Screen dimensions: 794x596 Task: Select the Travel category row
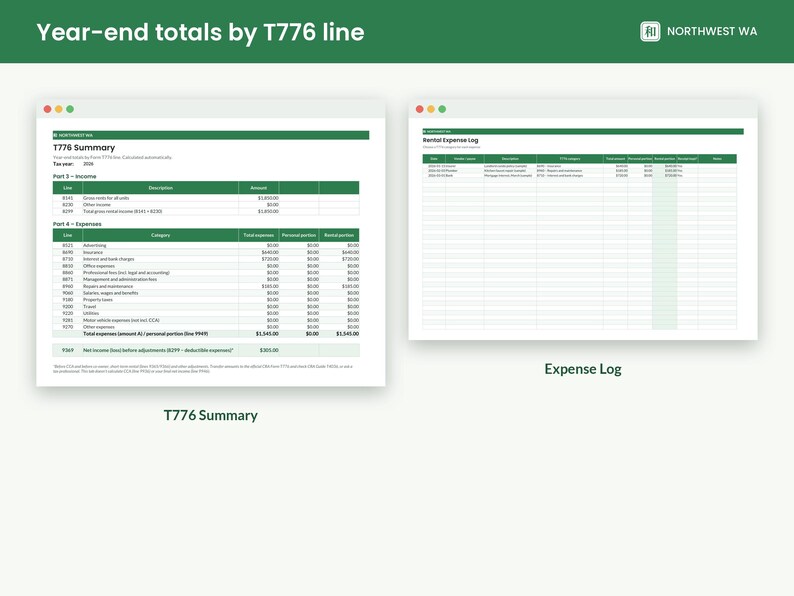tap(206, 306)
